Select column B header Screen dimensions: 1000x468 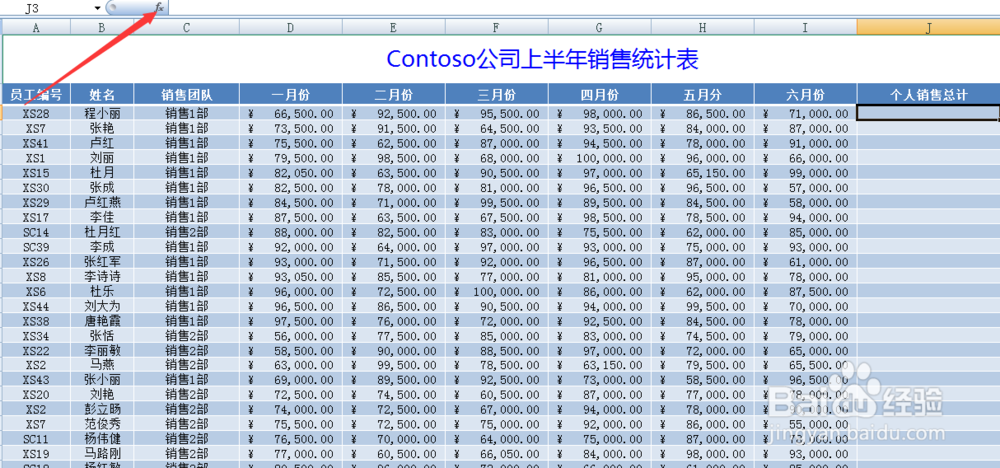coord(102,27)
